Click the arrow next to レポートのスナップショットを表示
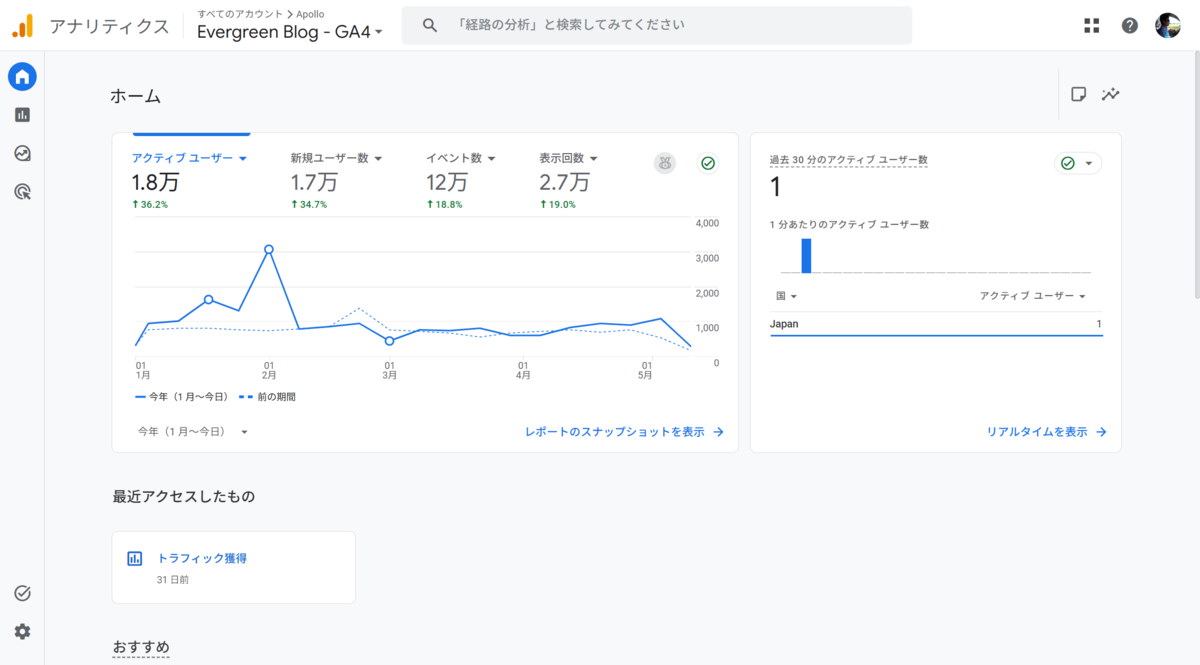This screenshot has width=1200, height=665. pos(718,432)
